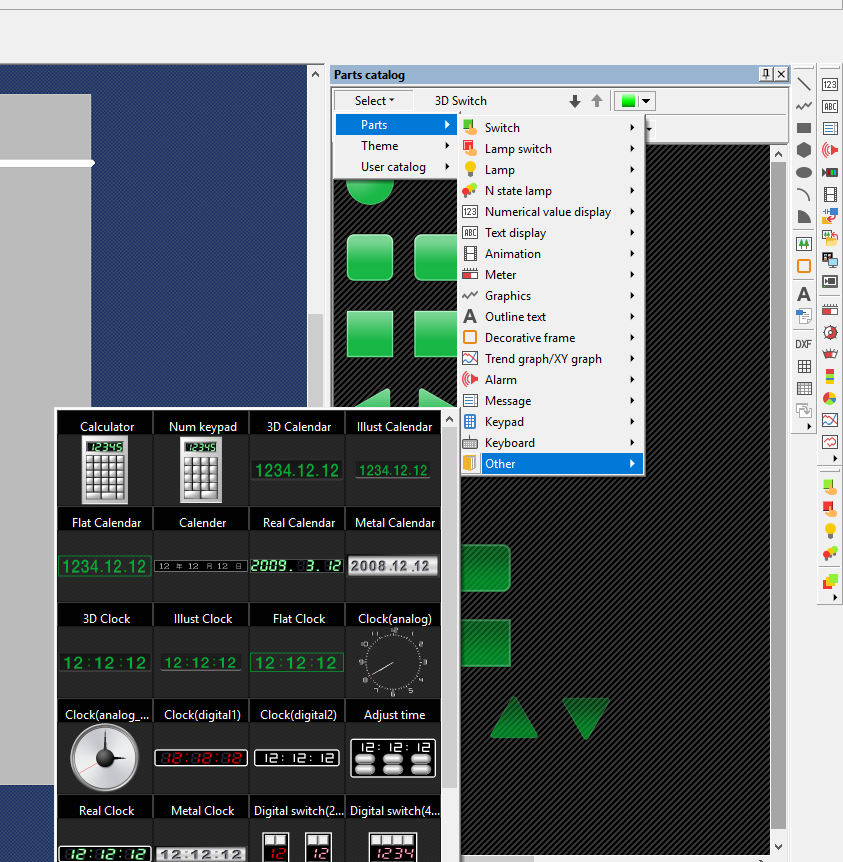Select the Ellipse drawing tool

[x=804, y=173]
